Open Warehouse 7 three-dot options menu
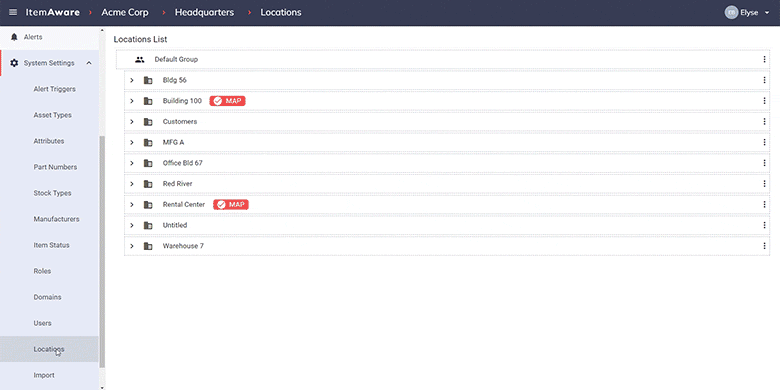The height and width of the screenshot is (390, 780). (765, 246)
